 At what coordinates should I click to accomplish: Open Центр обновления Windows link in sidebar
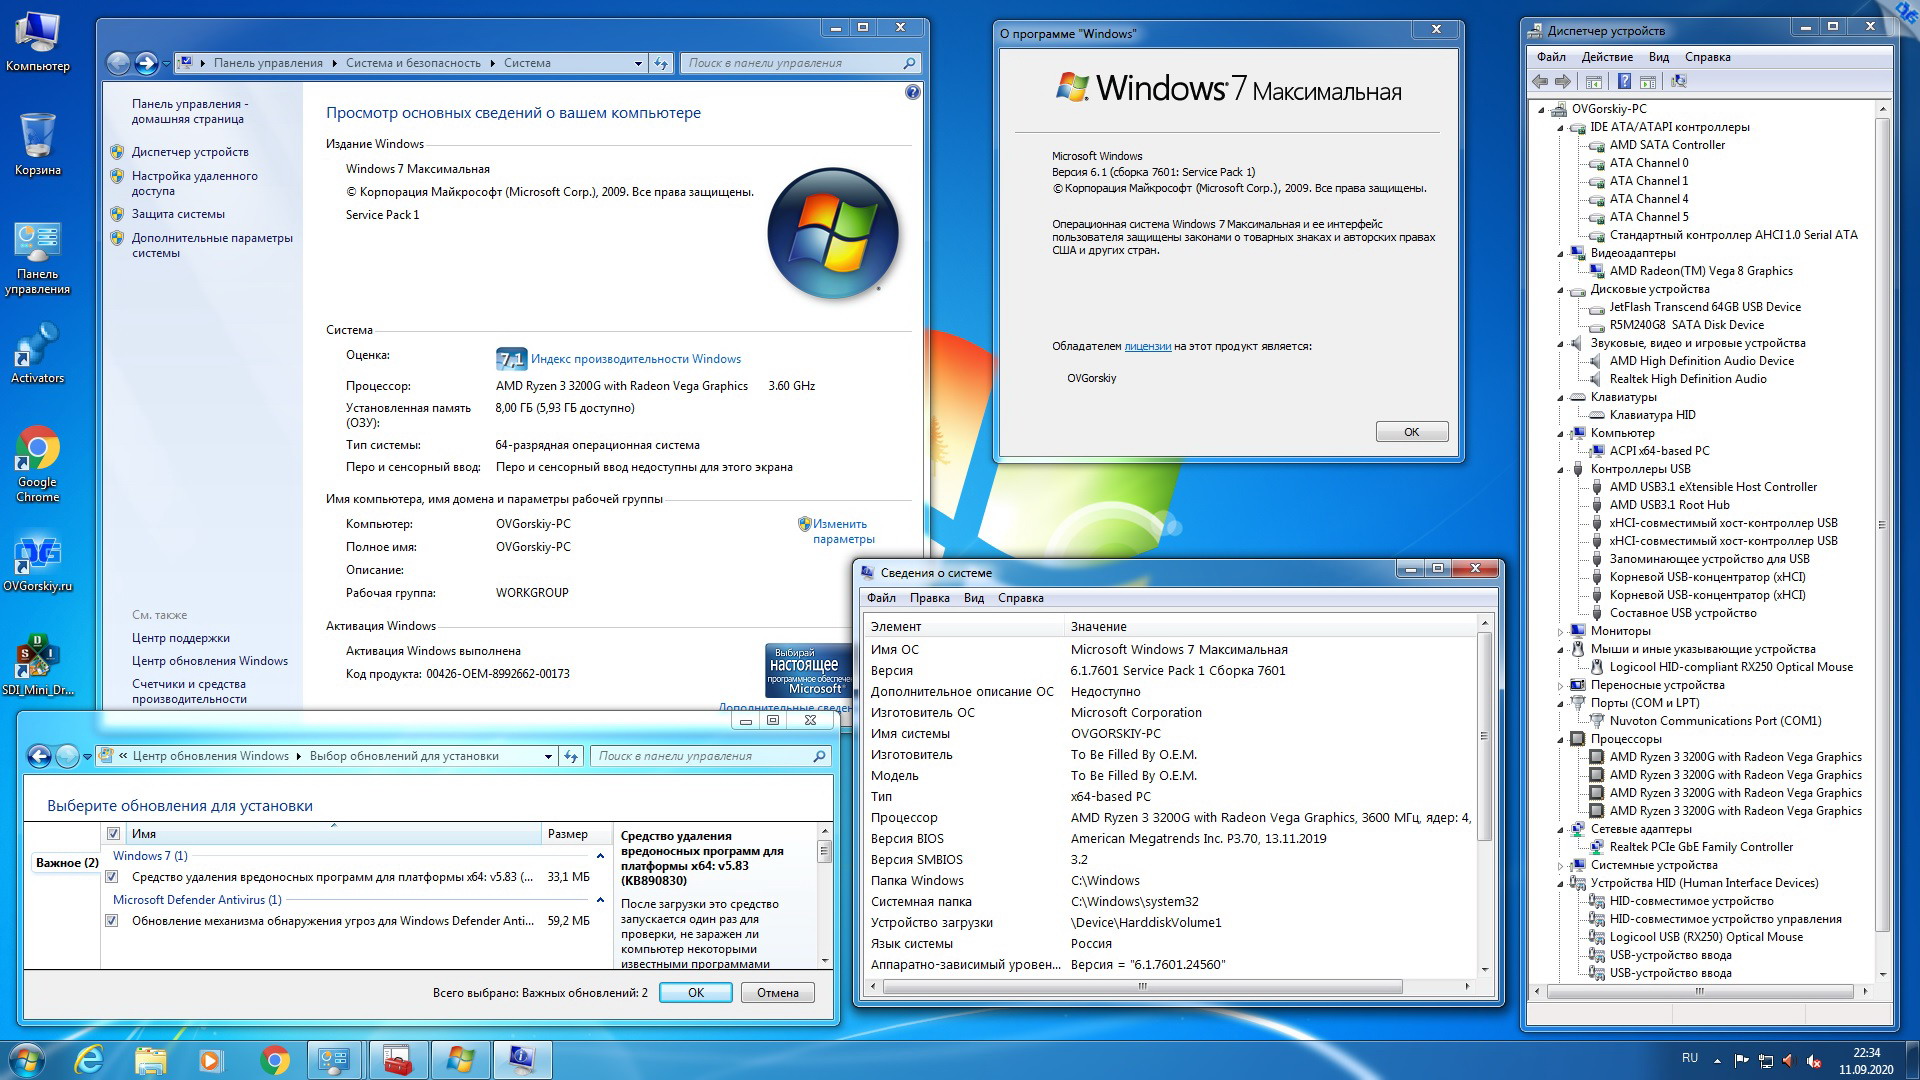tap(210, 661)
